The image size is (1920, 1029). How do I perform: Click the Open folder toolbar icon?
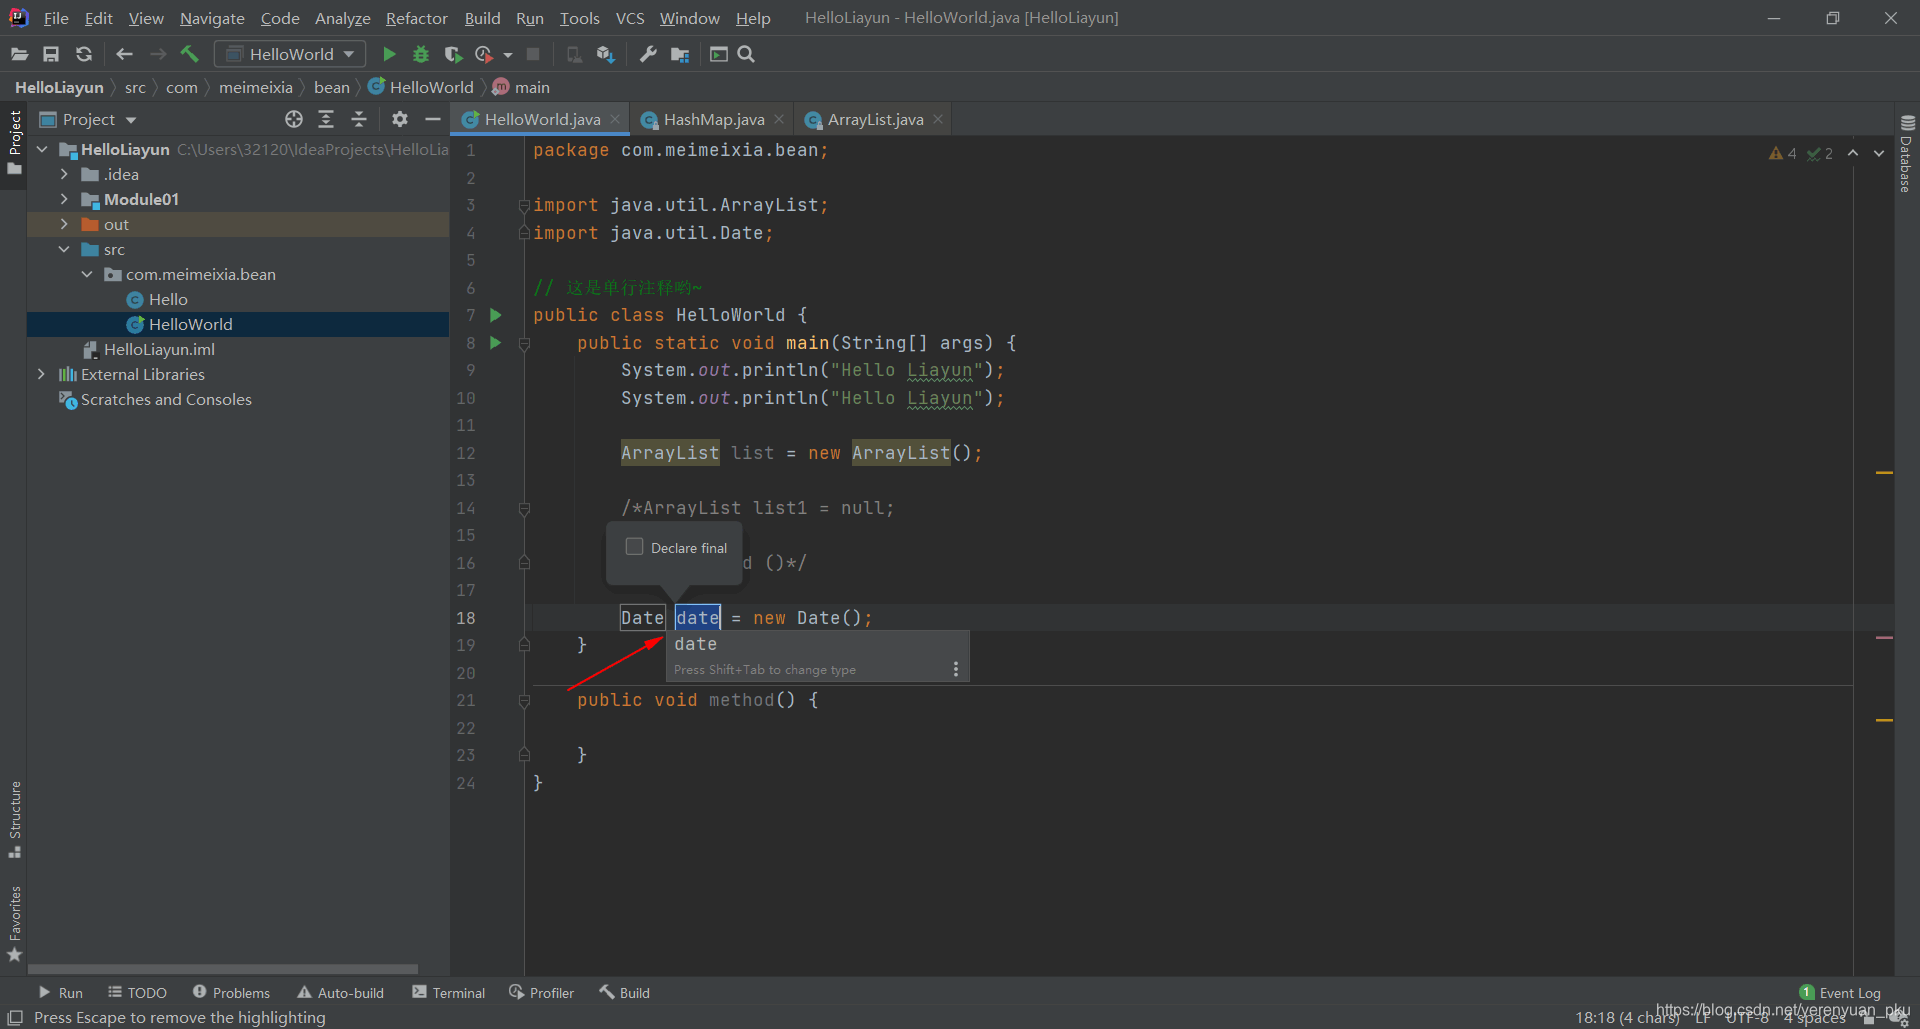click(19, 54)
